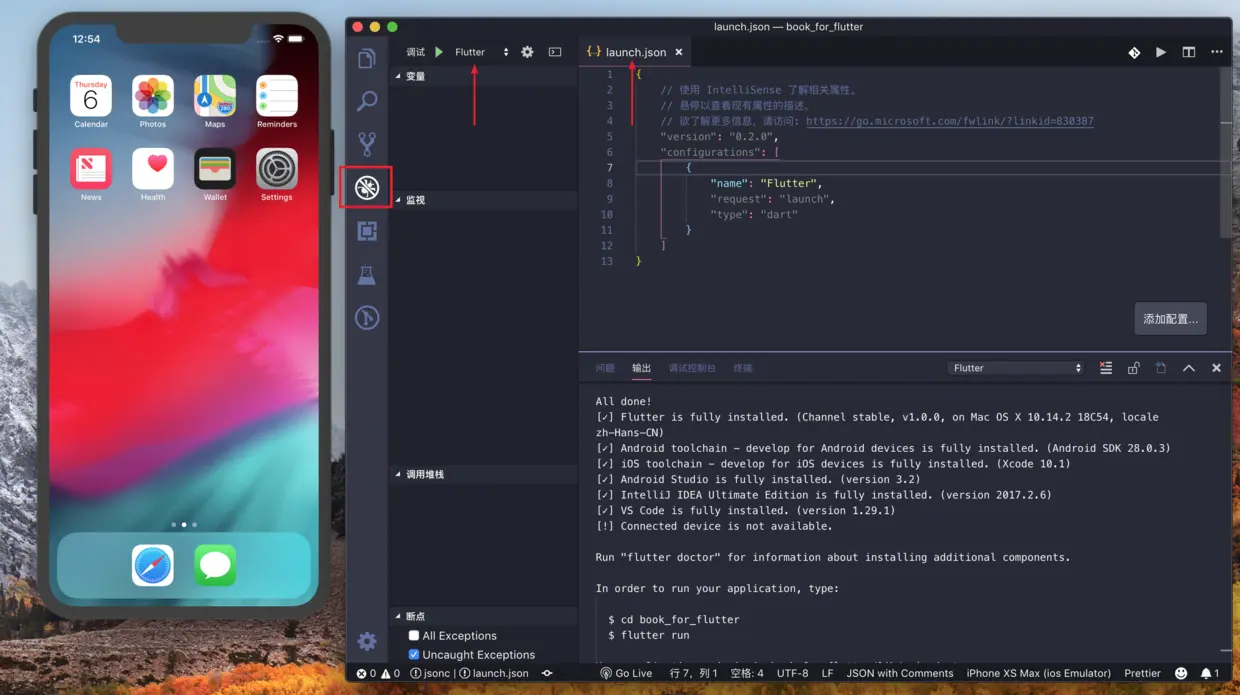Switch to the 问题 problems tab
This screenshot has height=695, width=1240.
click(605, 368)
